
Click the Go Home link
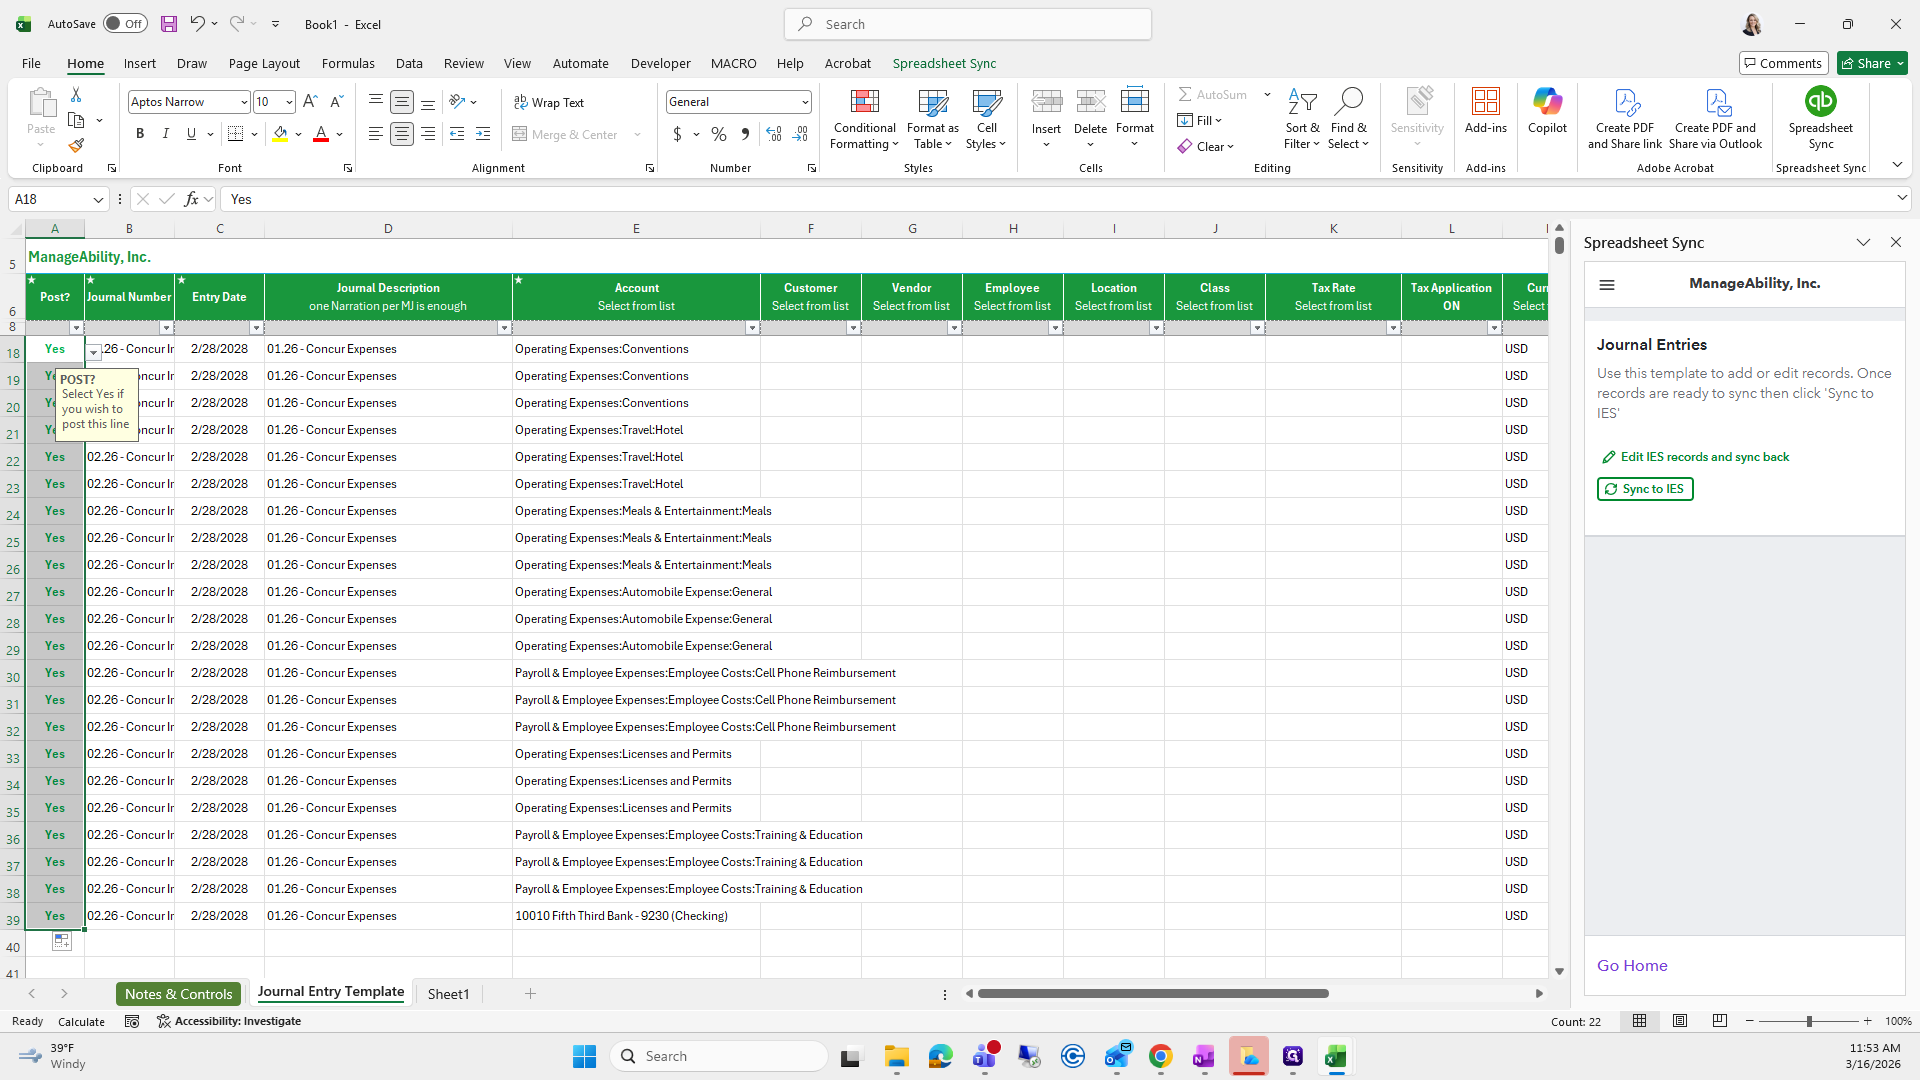click(x=1631, y=966)
